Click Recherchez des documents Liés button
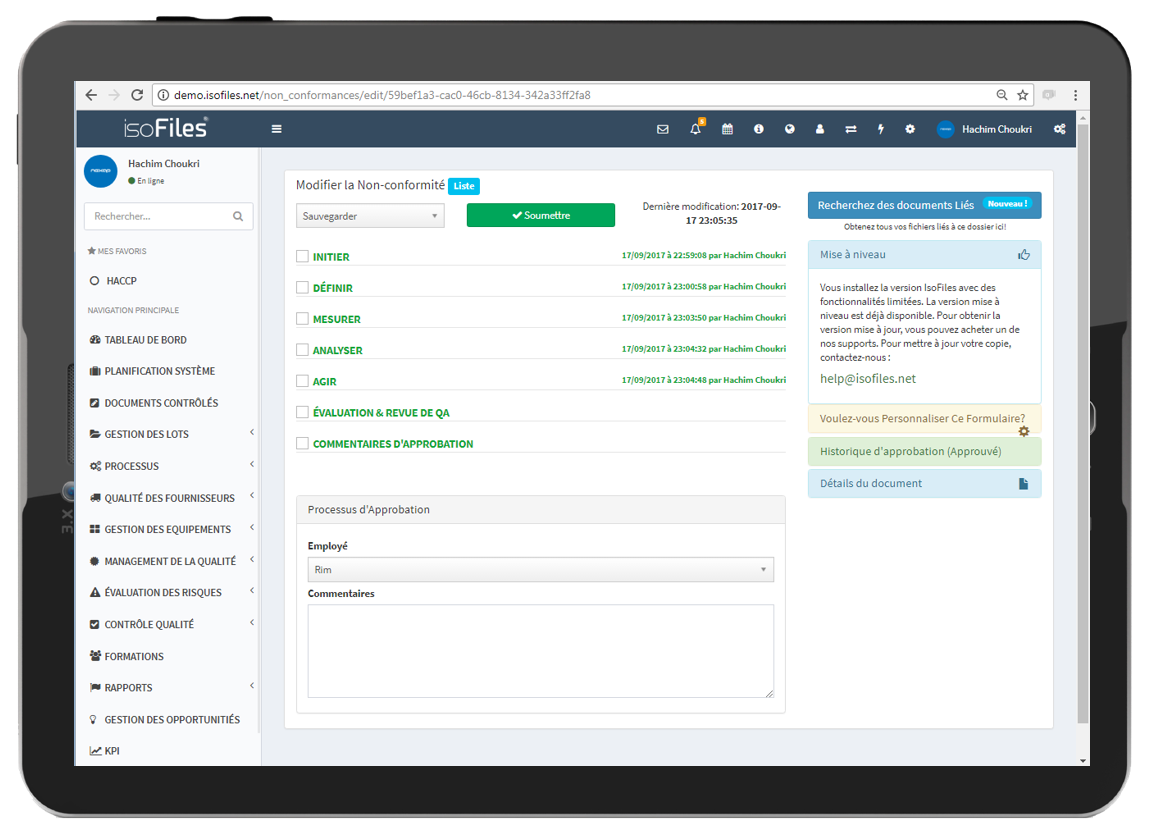This screenshot has width=1149, height=833. [925, 205]
